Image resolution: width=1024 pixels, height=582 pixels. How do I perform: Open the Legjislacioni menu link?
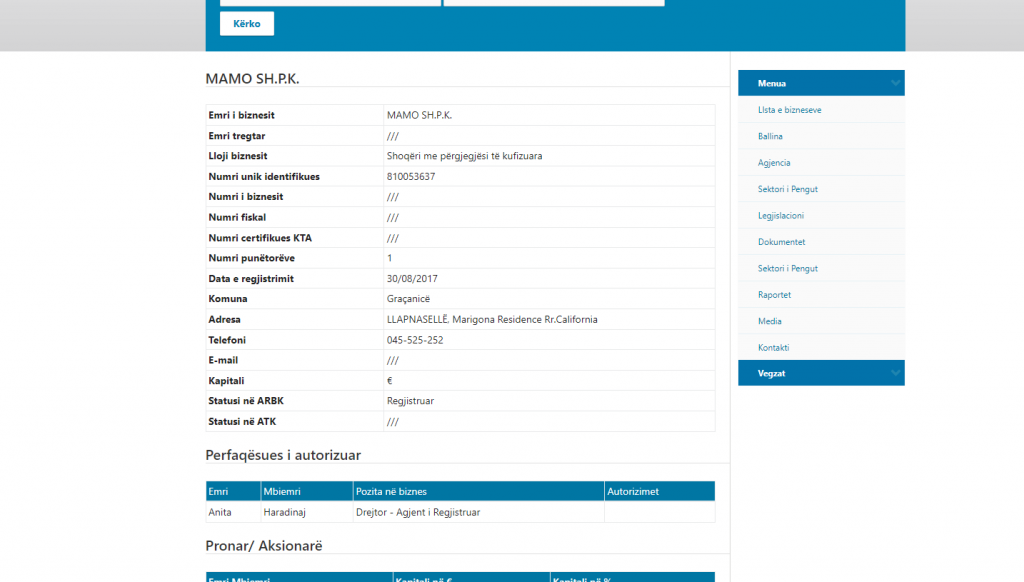[x=781, y=216]
